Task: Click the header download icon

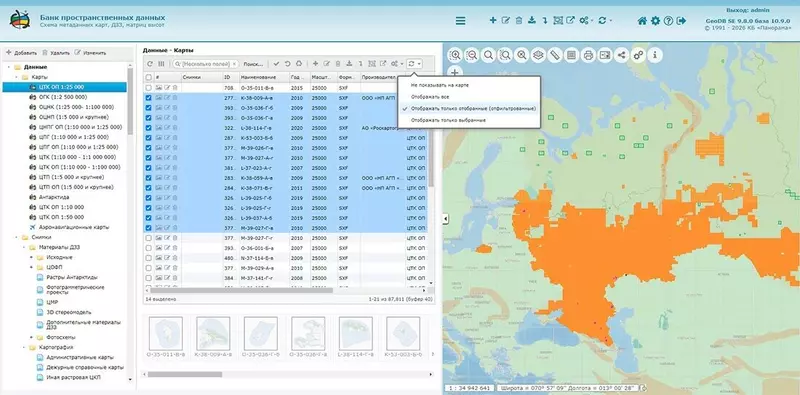Action: 532,20
